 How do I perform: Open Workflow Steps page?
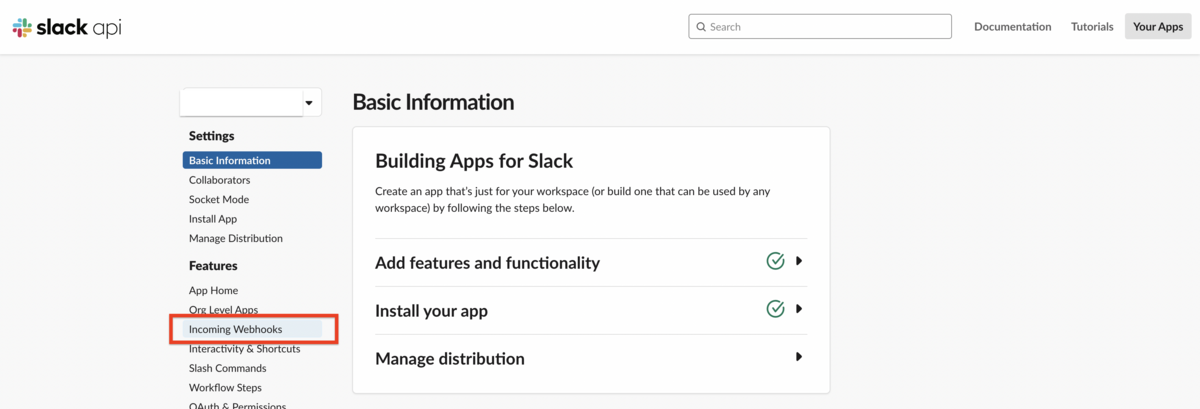point(225,387)
